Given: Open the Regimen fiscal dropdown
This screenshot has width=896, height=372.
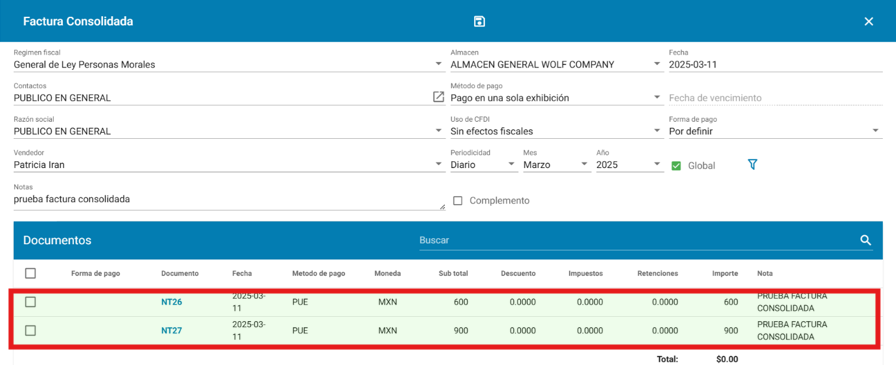Looking at the screenshot, I should (x=229, y=65).
